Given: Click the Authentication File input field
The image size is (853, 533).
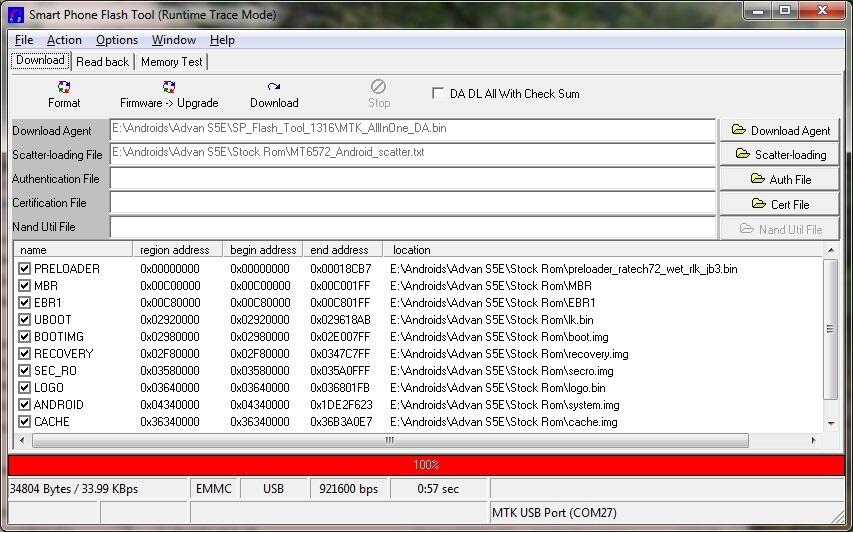Looking at the screenshot, I should pyautogui.click(x=412, y=179).
